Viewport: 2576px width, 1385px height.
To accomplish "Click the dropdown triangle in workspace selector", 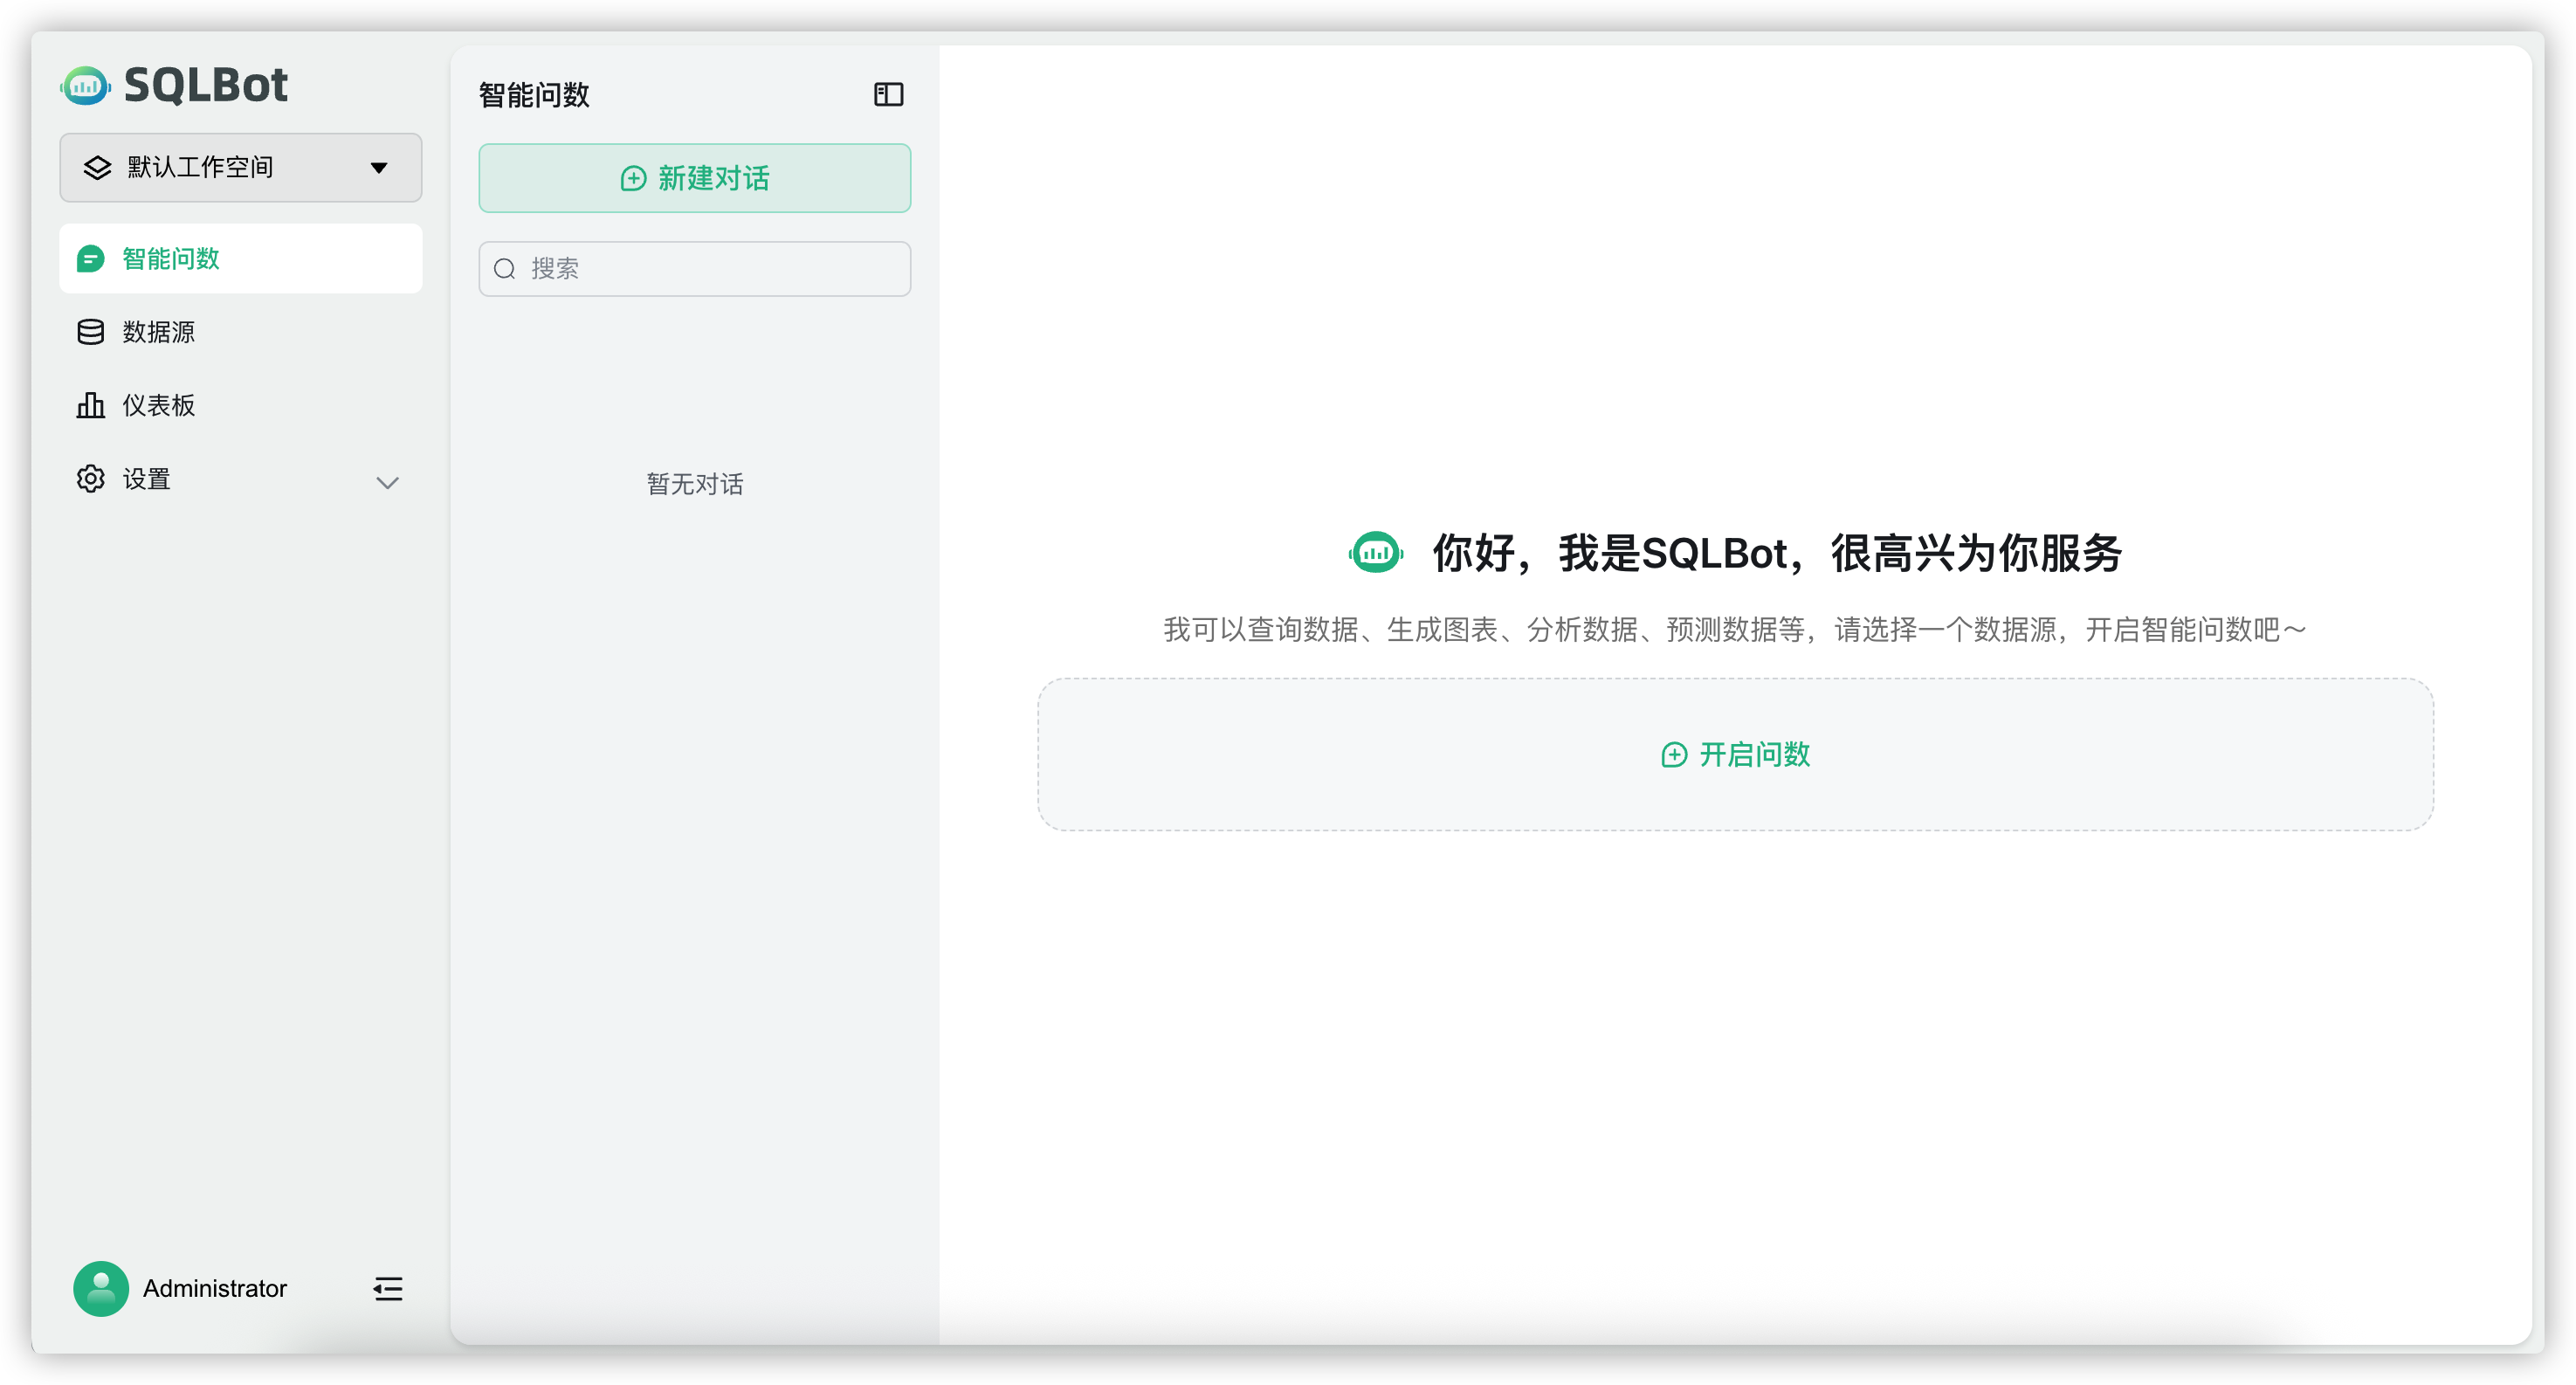I will (378, 167).
